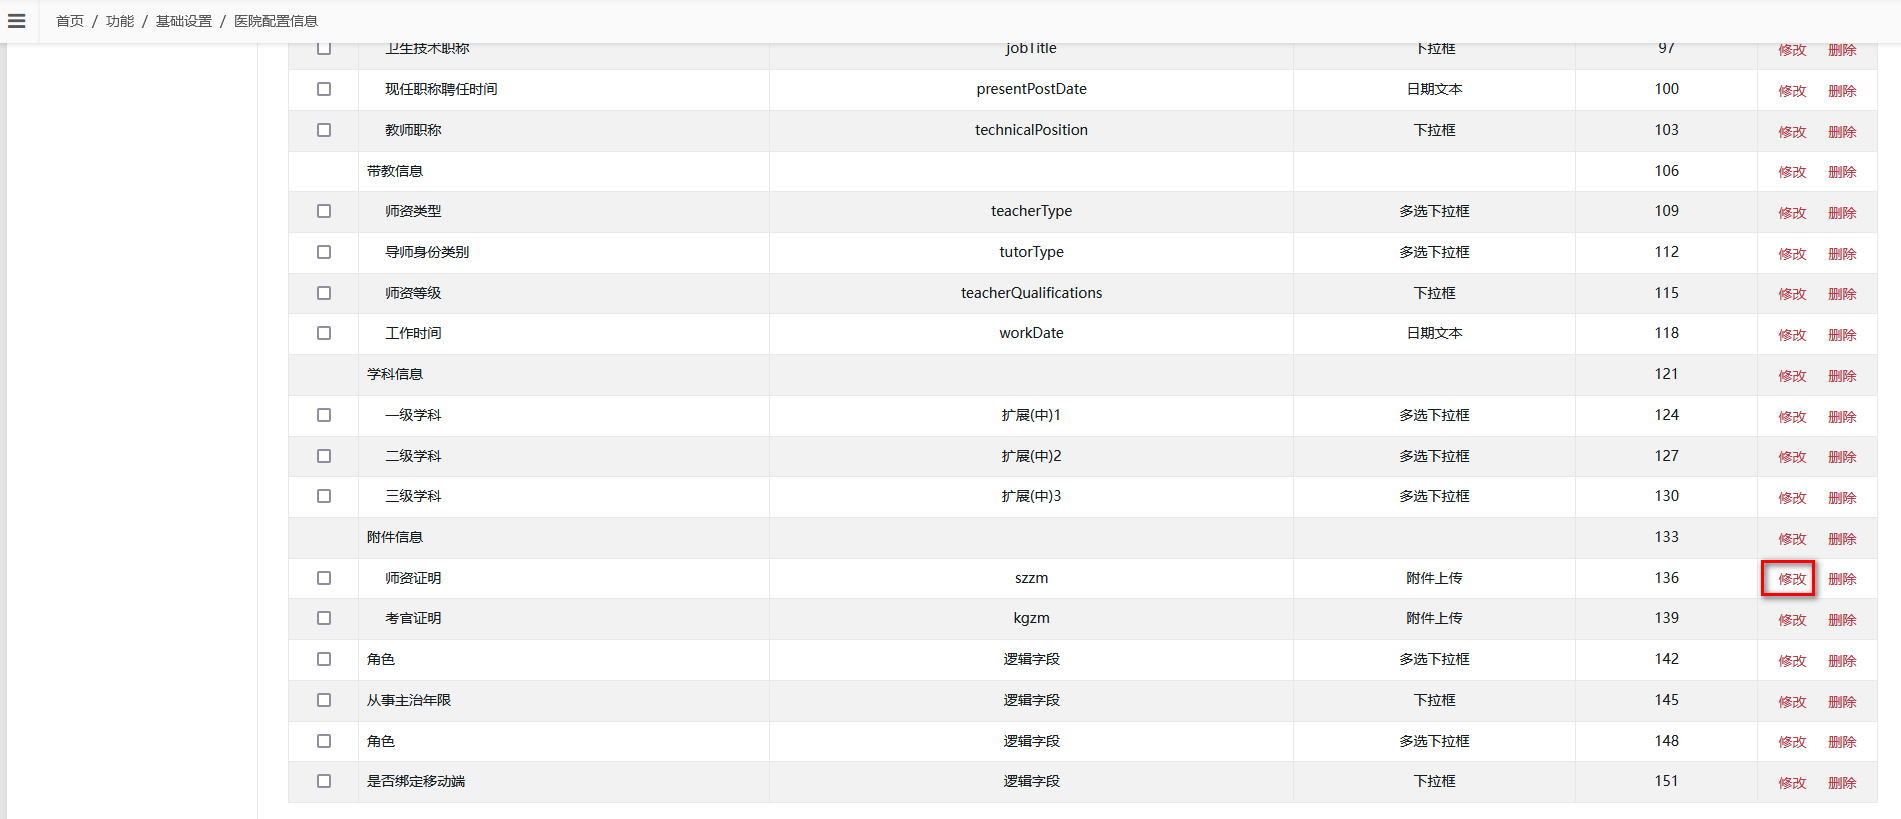Check the box for 师资证明 row
This screenshot has width=1901, height=819.
324,578
